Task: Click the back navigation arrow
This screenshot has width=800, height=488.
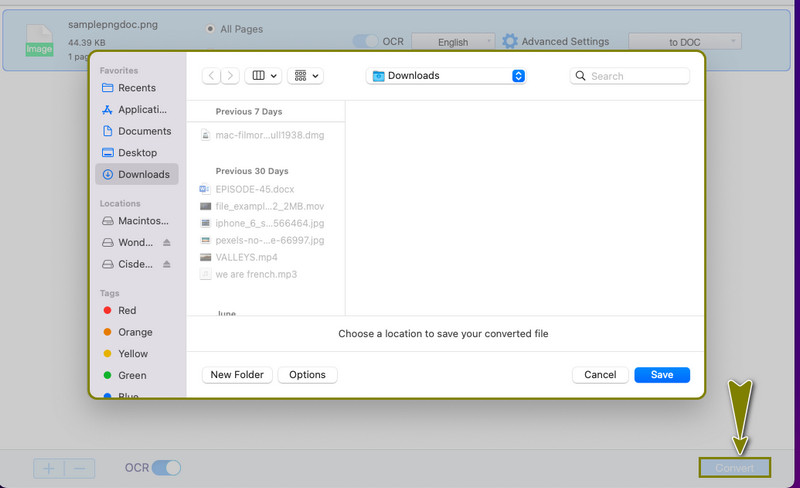Action: [211, 75]
